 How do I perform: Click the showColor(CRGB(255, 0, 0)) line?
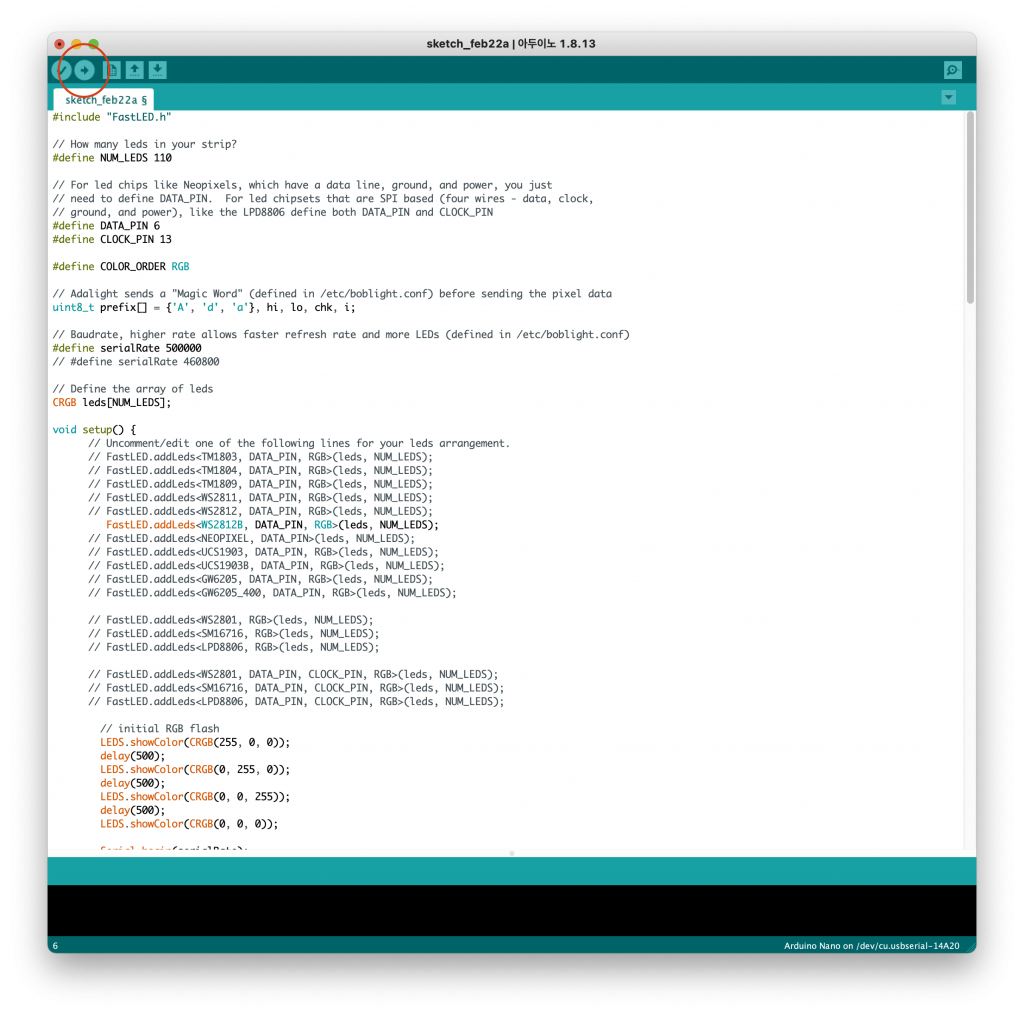[195, 742]
